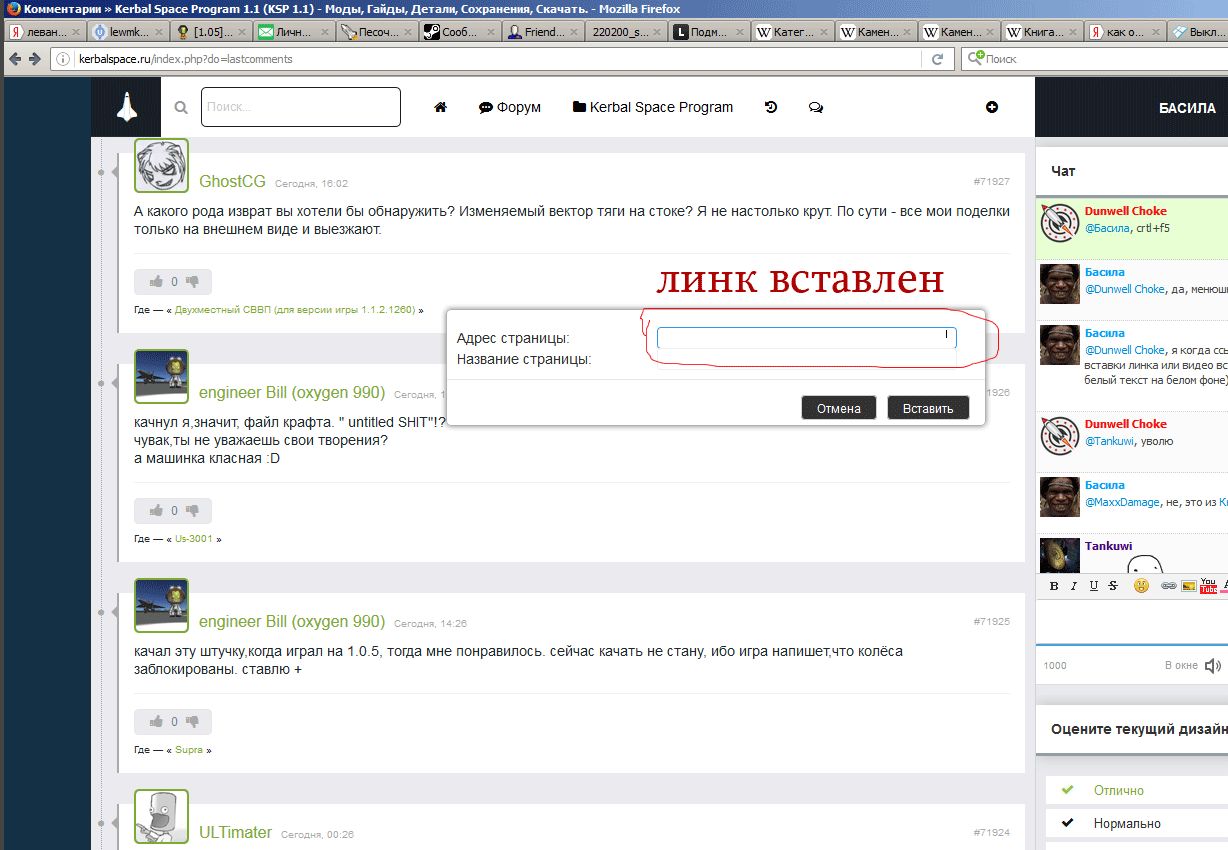Click Firefox forward arrow button

click(35, 59)
